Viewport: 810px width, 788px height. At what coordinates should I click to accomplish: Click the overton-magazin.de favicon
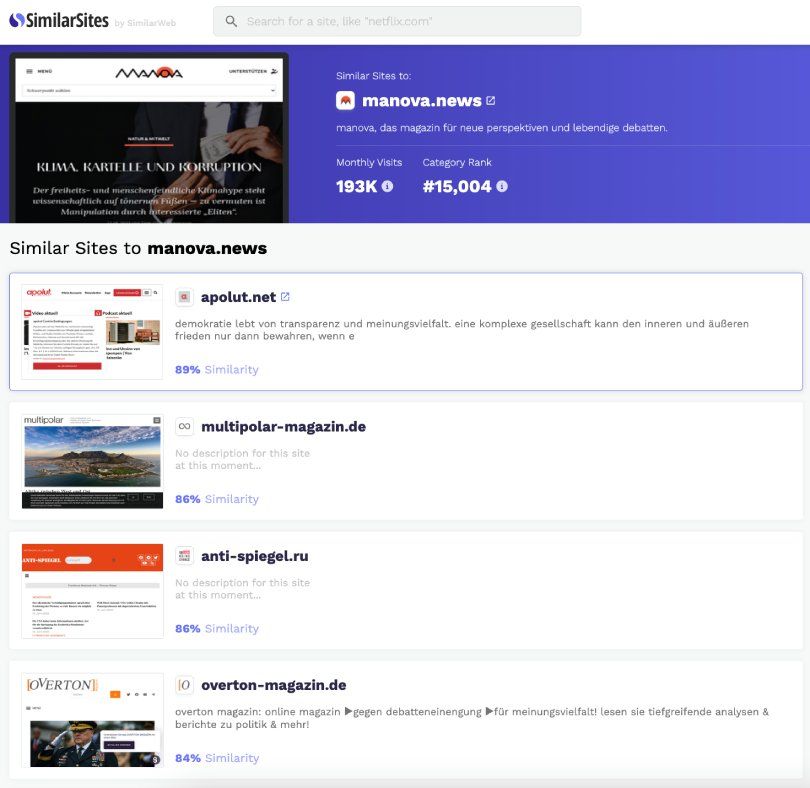(x=184, y=685)
